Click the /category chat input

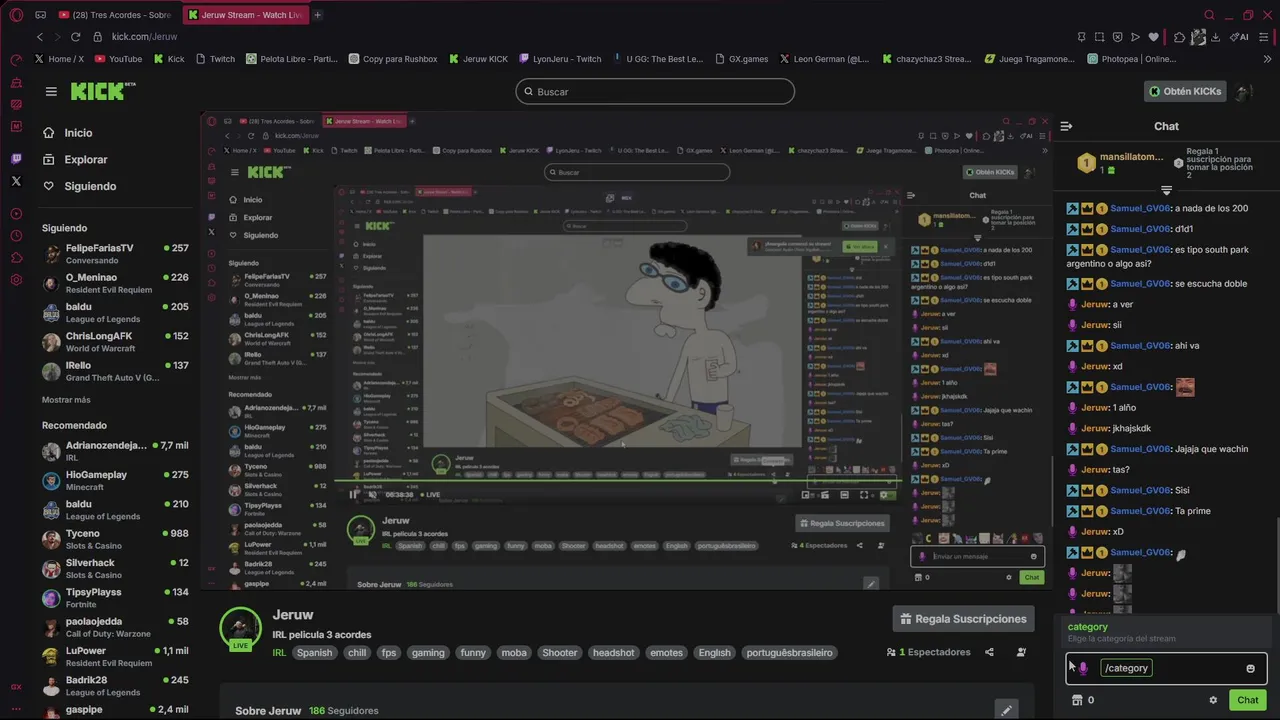pyautogui.click(x=1168, y=668)
